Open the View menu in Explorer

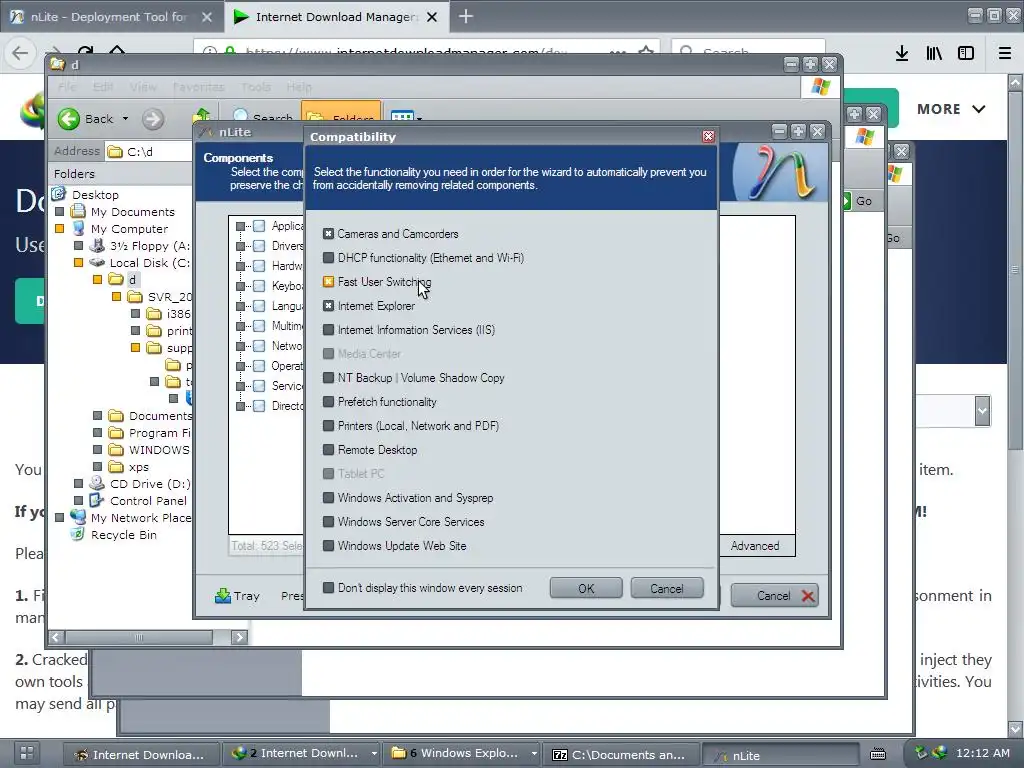tap(142, 87)
